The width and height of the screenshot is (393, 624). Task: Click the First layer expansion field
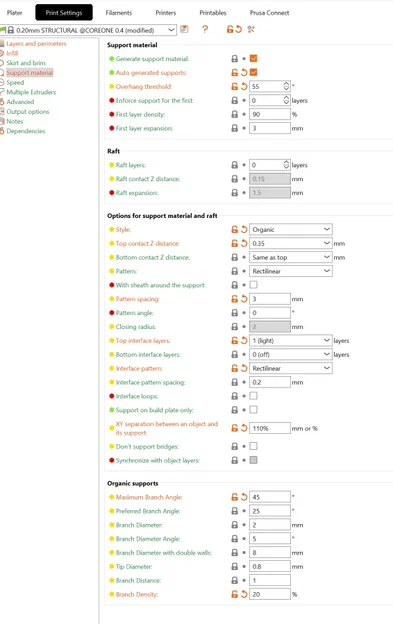point(270,128)
